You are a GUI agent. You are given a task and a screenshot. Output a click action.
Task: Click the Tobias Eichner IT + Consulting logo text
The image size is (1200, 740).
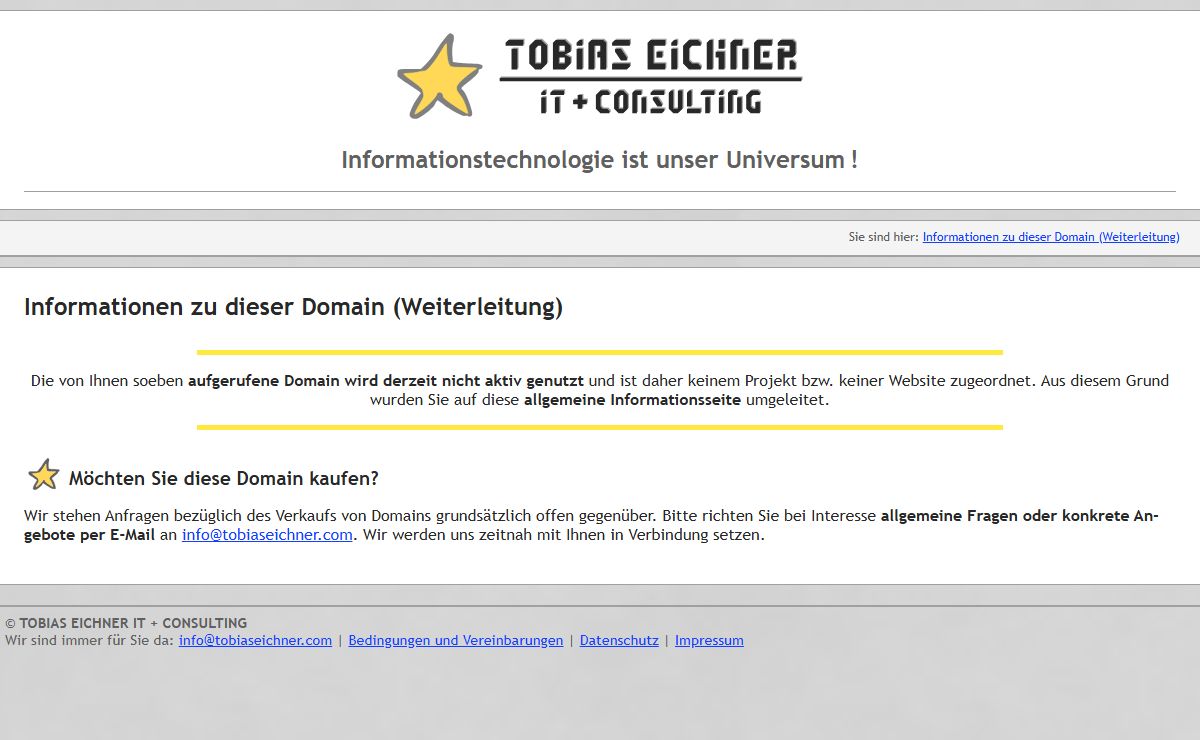[x=650, y=77]
